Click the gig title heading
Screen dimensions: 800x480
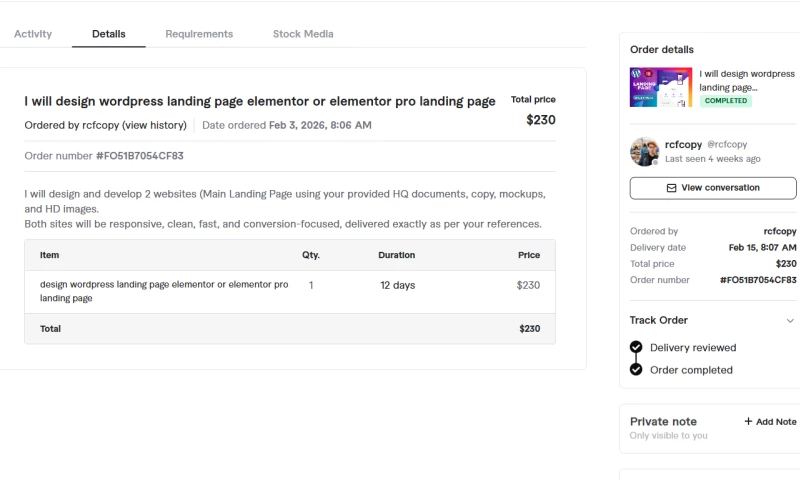(x=260, y=101)
